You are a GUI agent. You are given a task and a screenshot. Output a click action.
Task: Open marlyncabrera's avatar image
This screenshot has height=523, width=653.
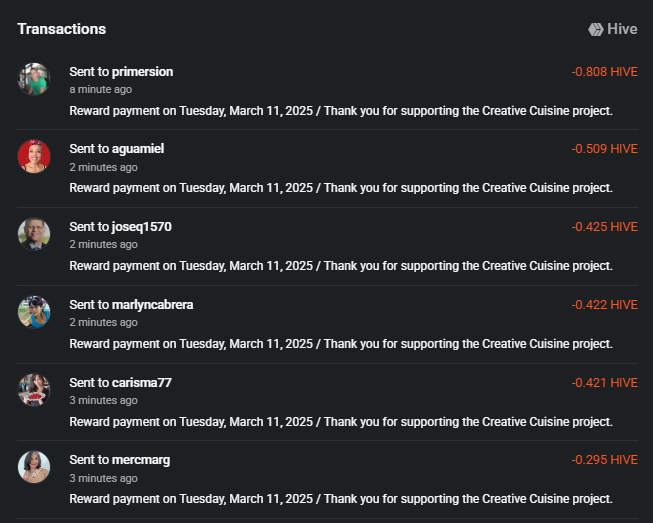(34, 312)
